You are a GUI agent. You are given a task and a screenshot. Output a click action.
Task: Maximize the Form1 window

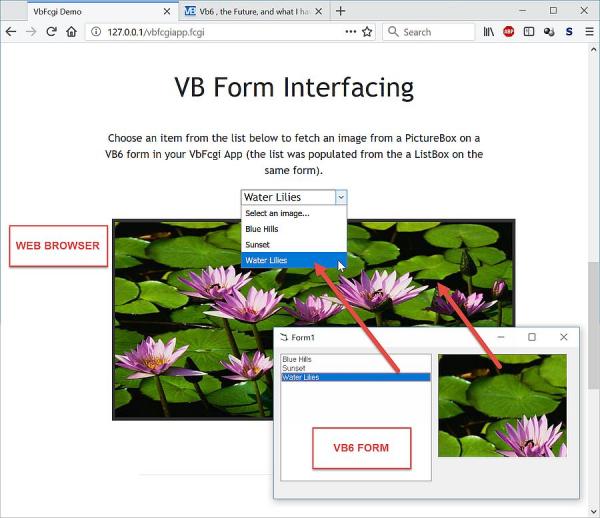click(x=532, y=337)
